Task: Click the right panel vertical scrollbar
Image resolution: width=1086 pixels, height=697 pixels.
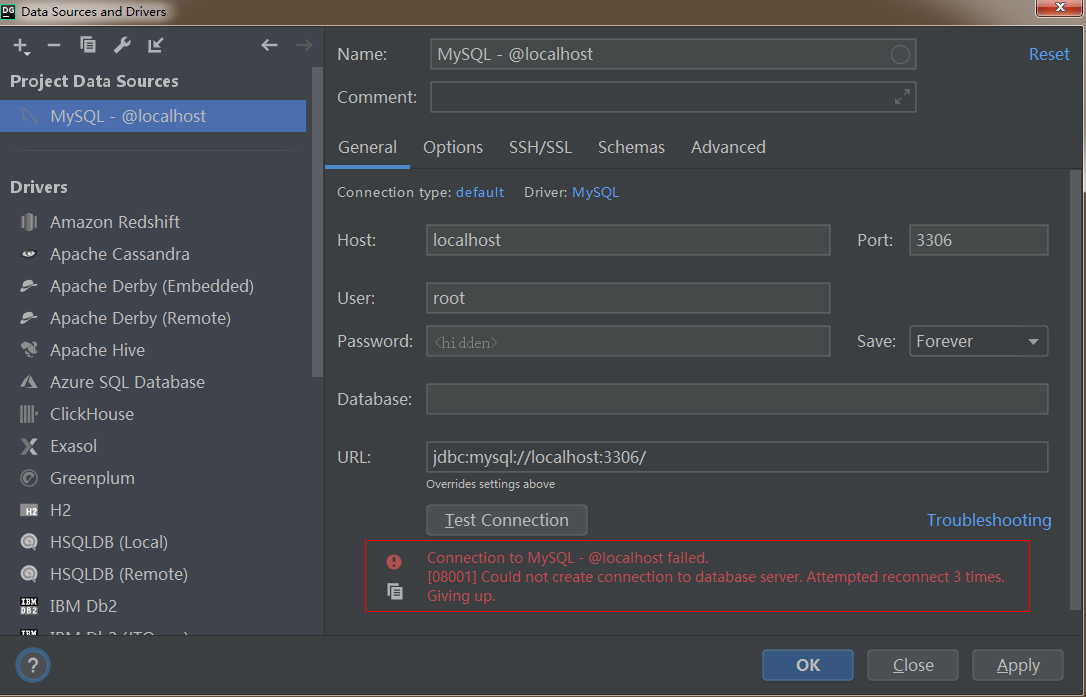Action: coord(1075,389)
